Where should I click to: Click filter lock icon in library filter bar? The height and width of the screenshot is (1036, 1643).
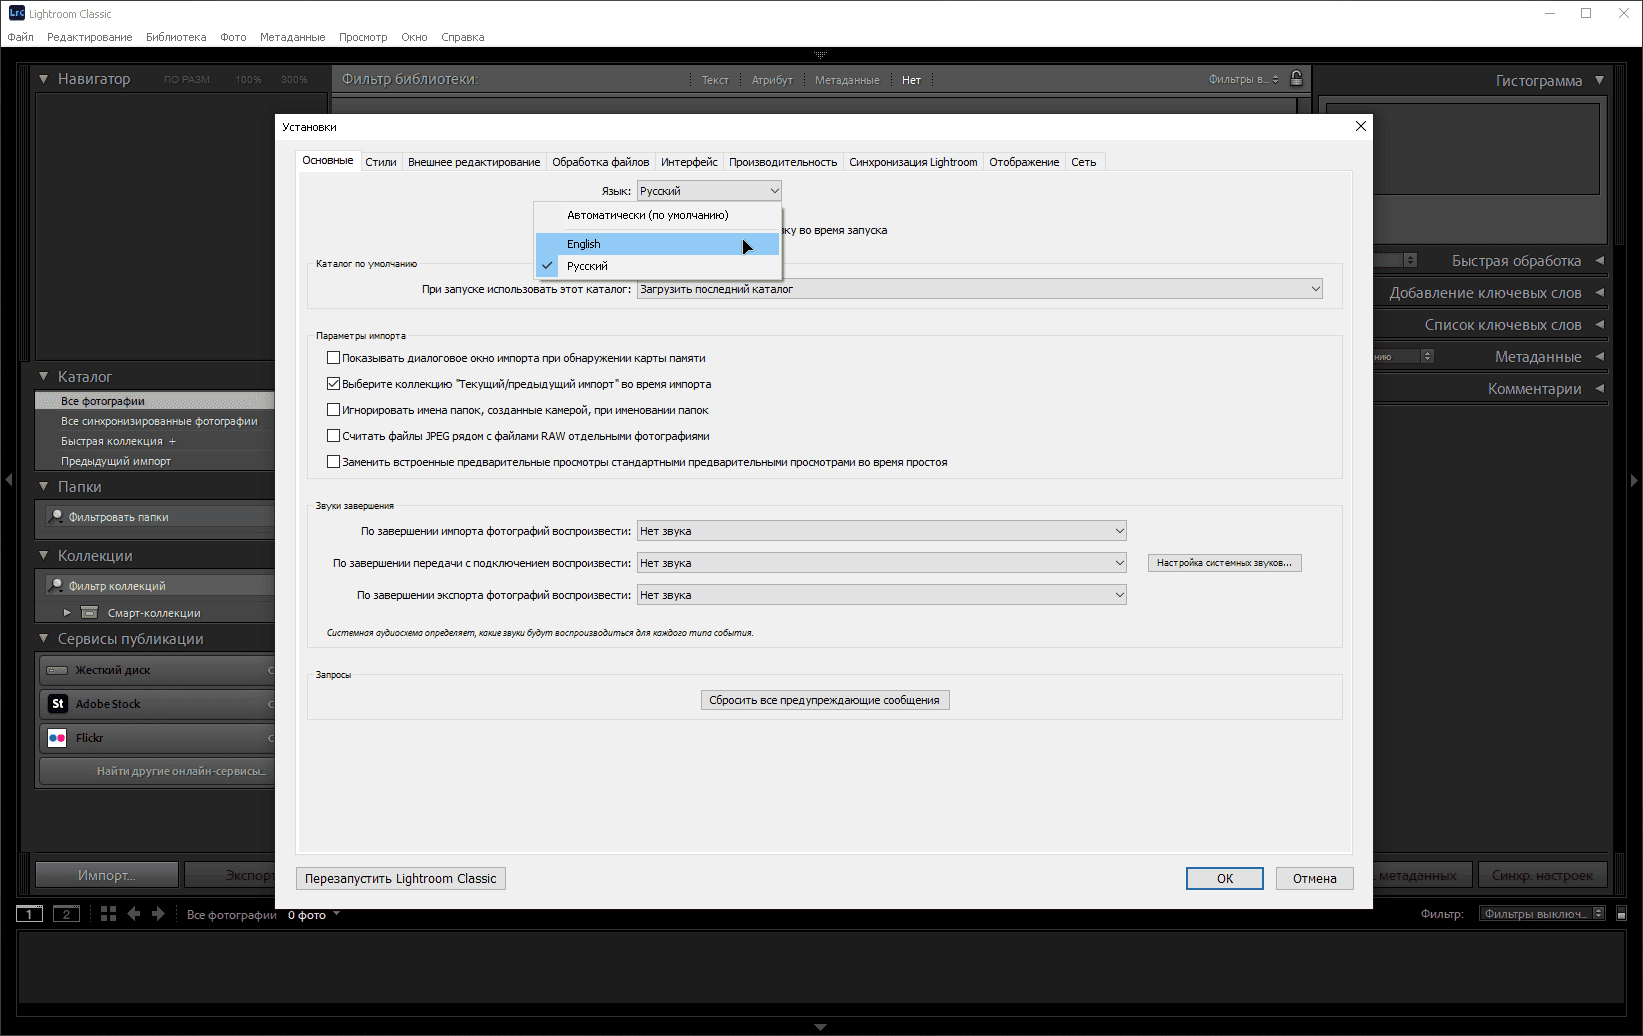1296,79
